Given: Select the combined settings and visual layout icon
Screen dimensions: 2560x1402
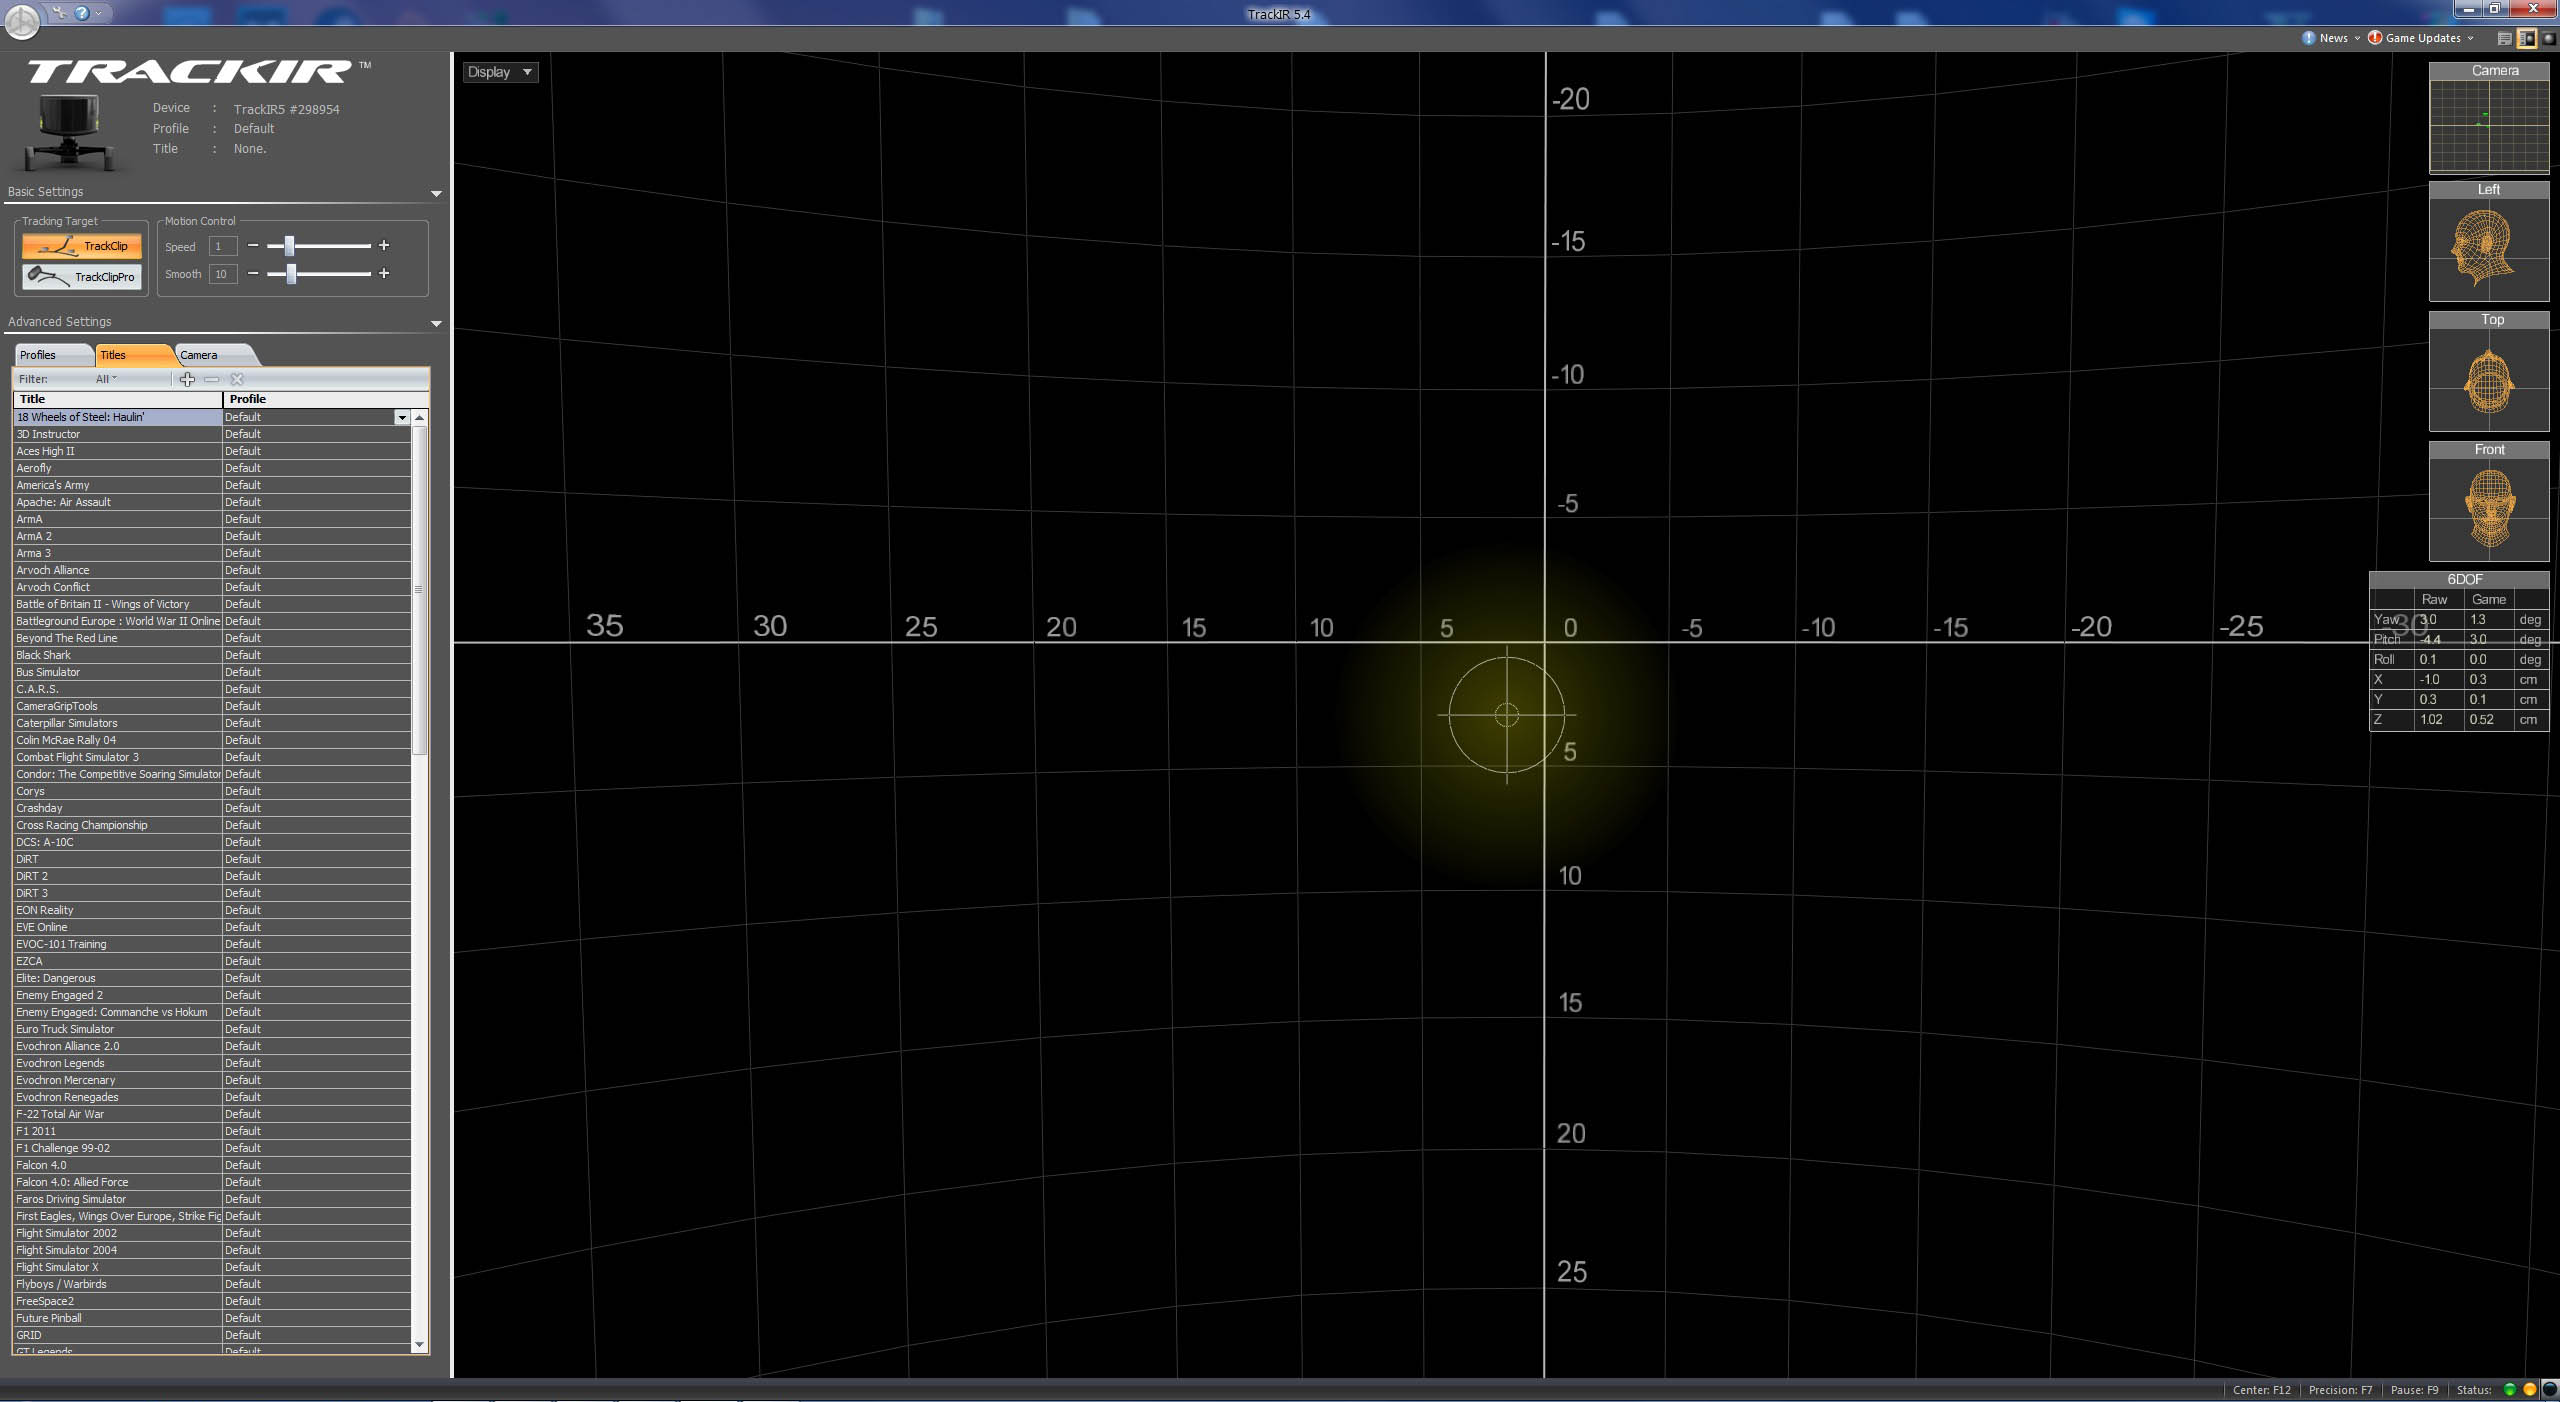Looking at the screenshot, I should click(2526, 38).
